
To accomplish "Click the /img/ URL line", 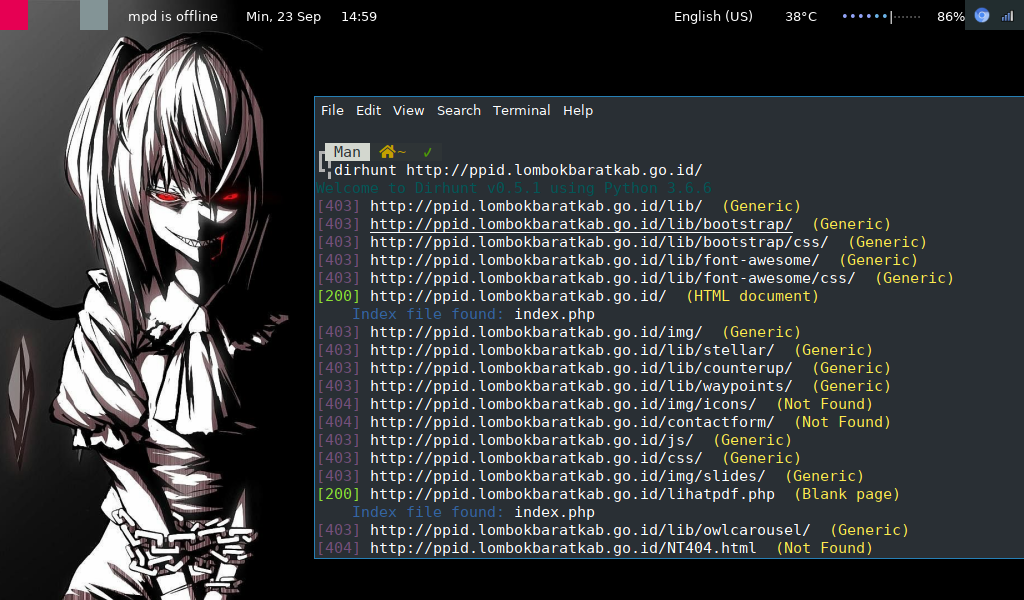I will coord(536,332).
